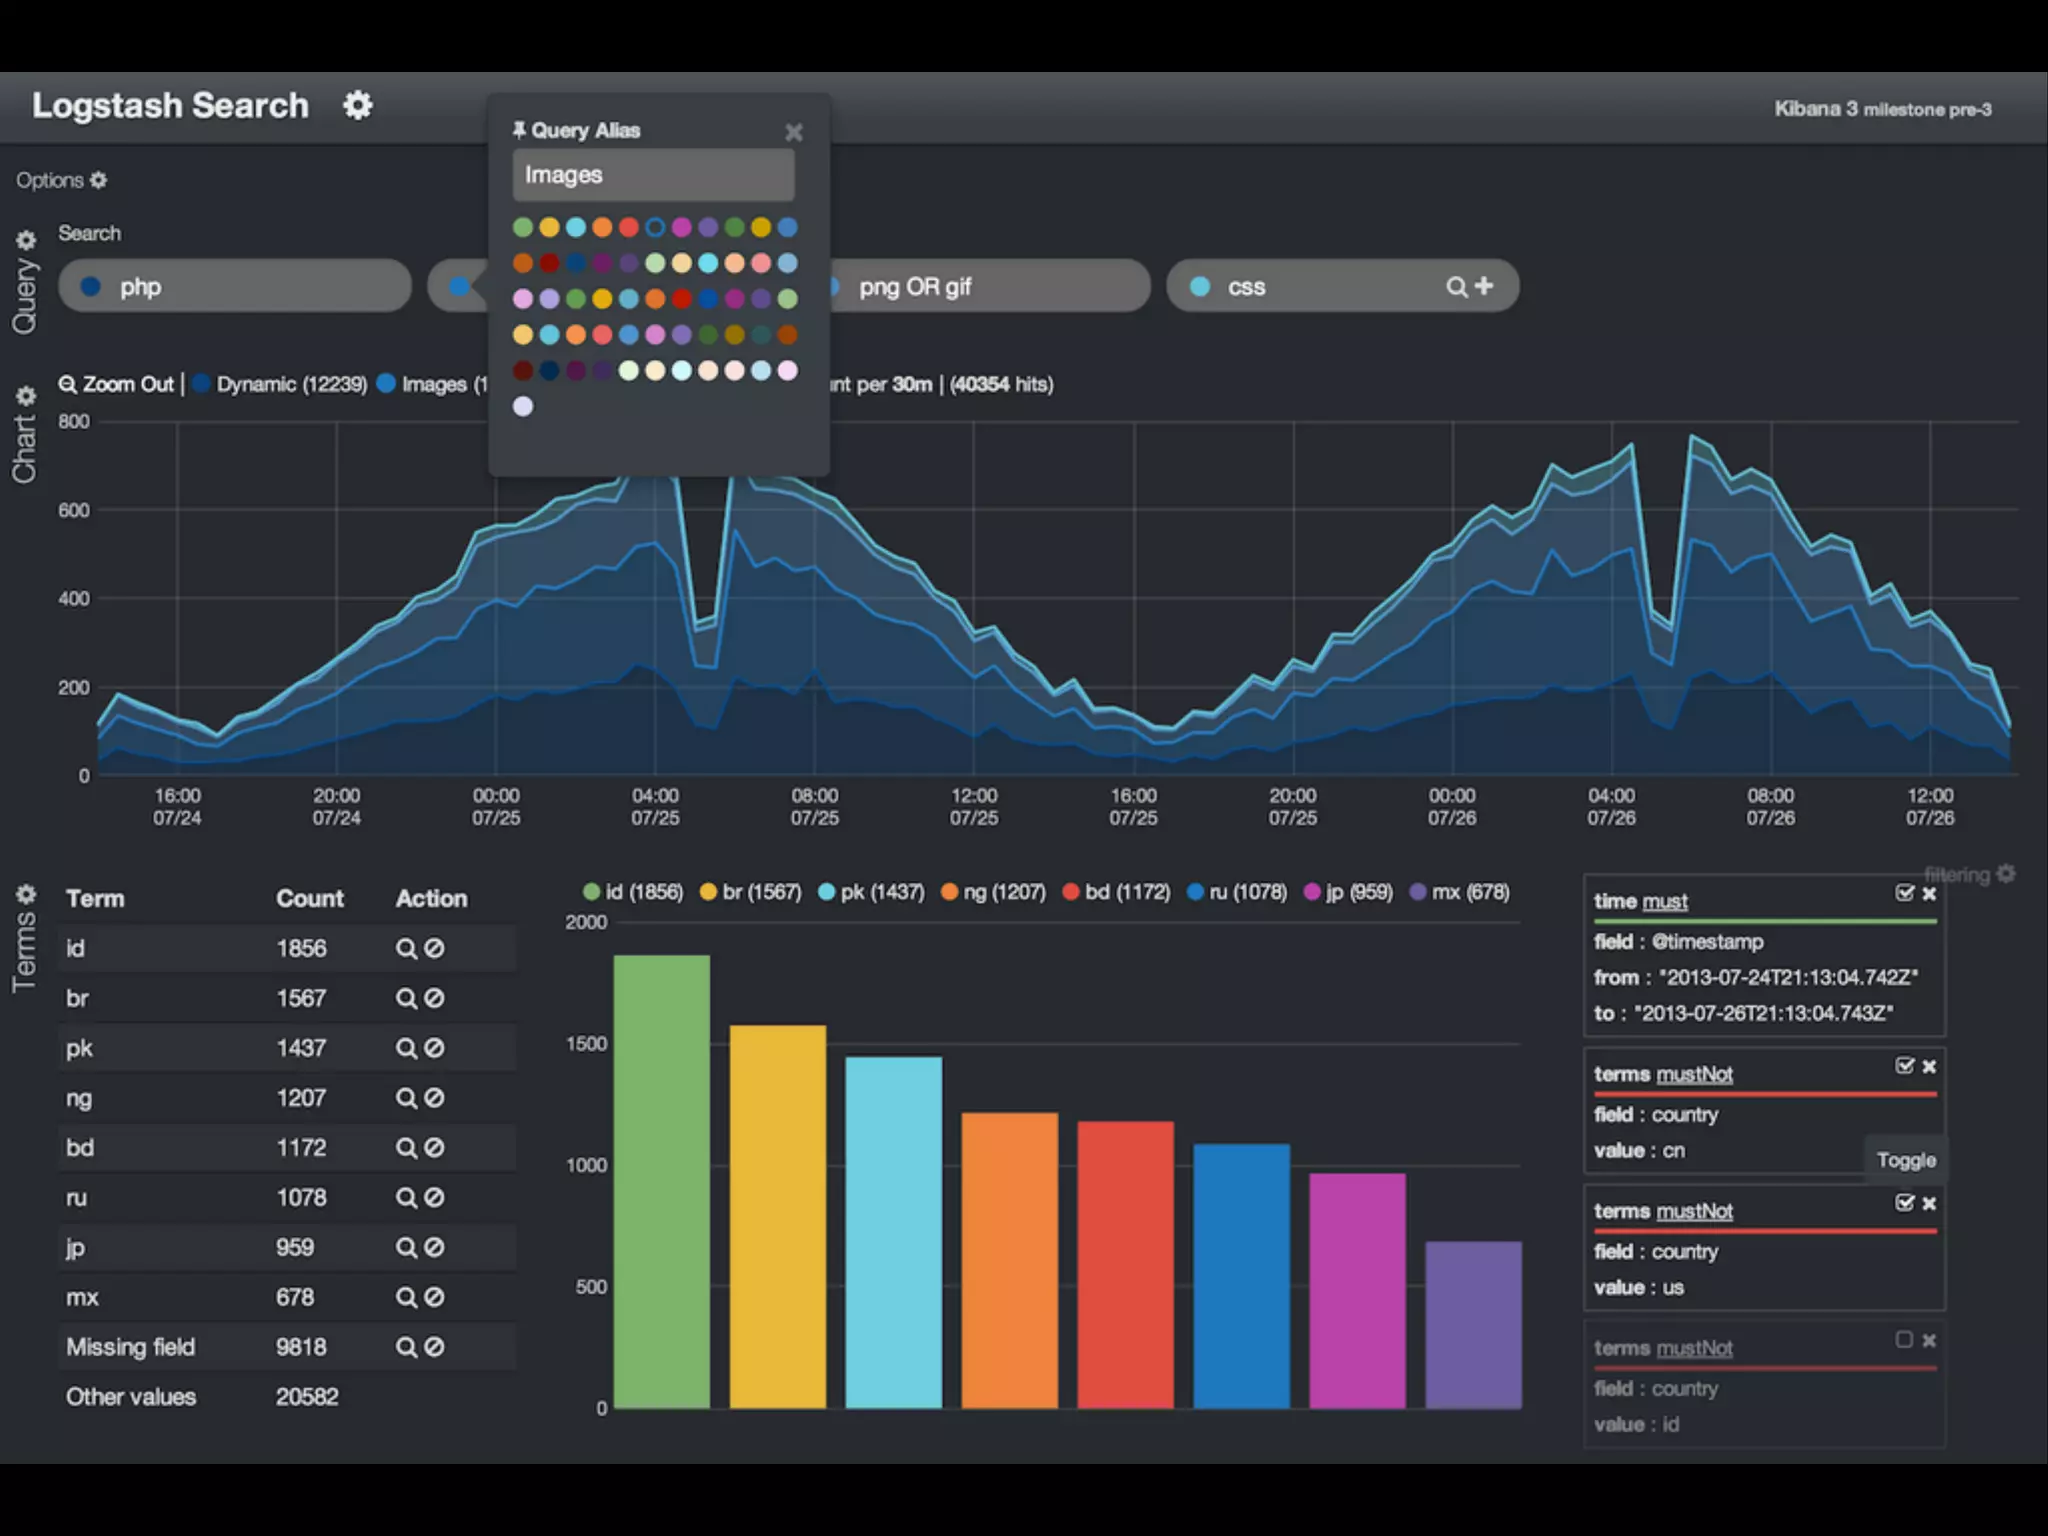Click magnifier action for term id
The image size is (2048, 1536).
(405, 948)
